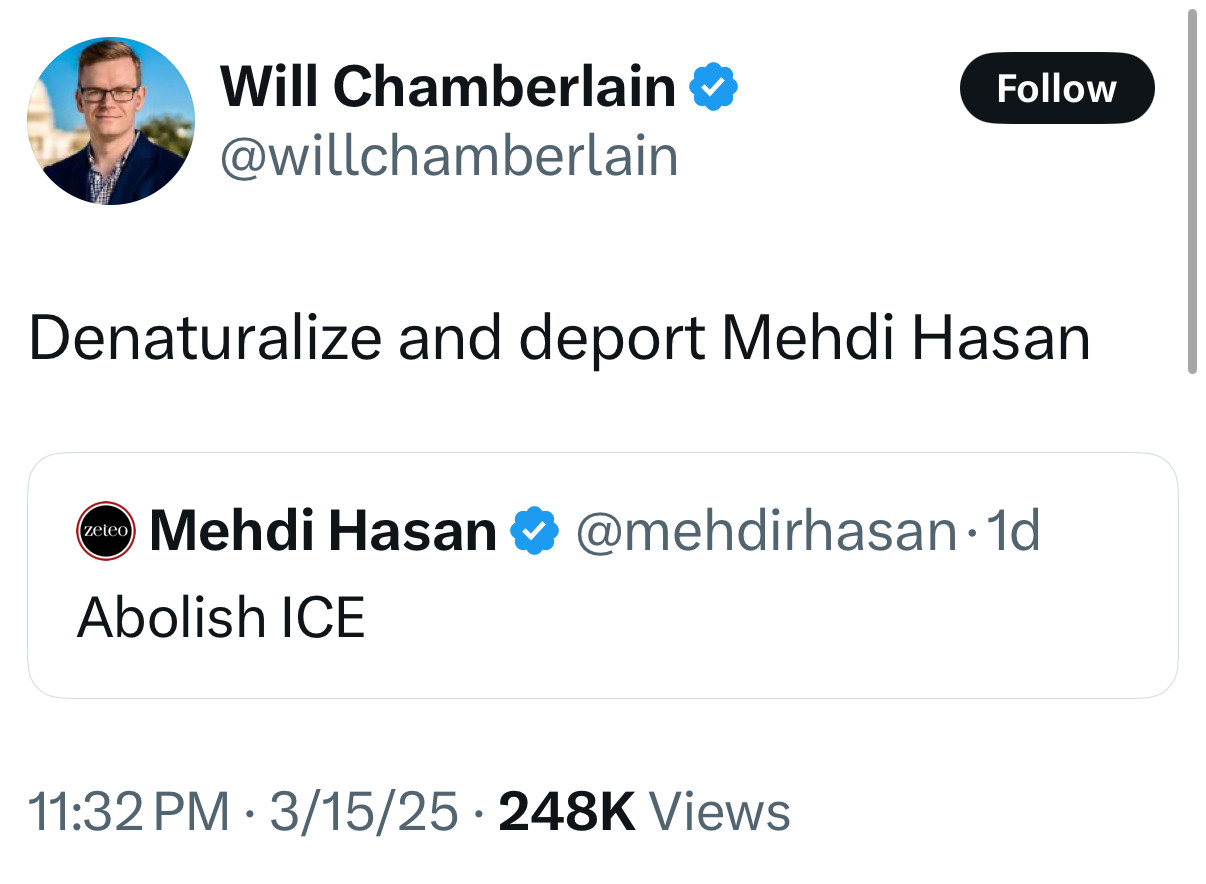The height and width of the screenshot is (884, 1206).
Task: Open the @mehdirhasan handle
Action: (x=765, y=531)
